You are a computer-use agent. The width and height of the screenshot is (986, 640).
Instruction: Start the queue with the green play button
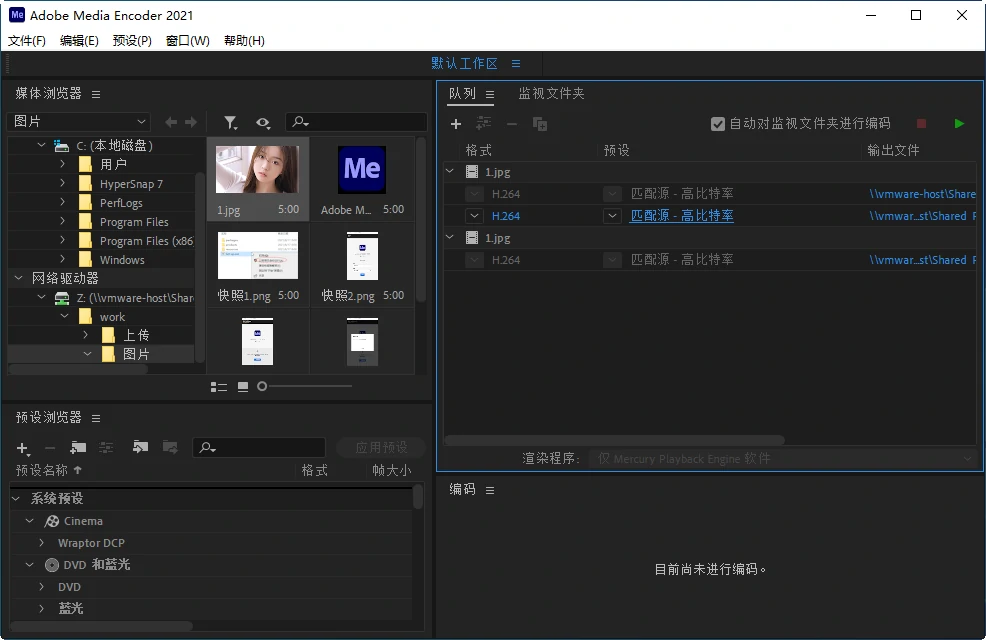click(959, 124)
